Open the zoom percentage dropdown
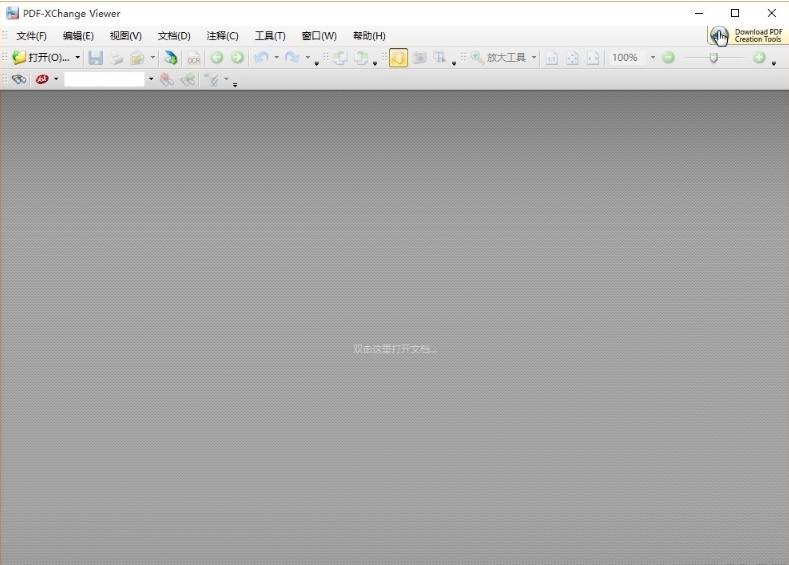789x565 pixels. [x=653, y=57]
